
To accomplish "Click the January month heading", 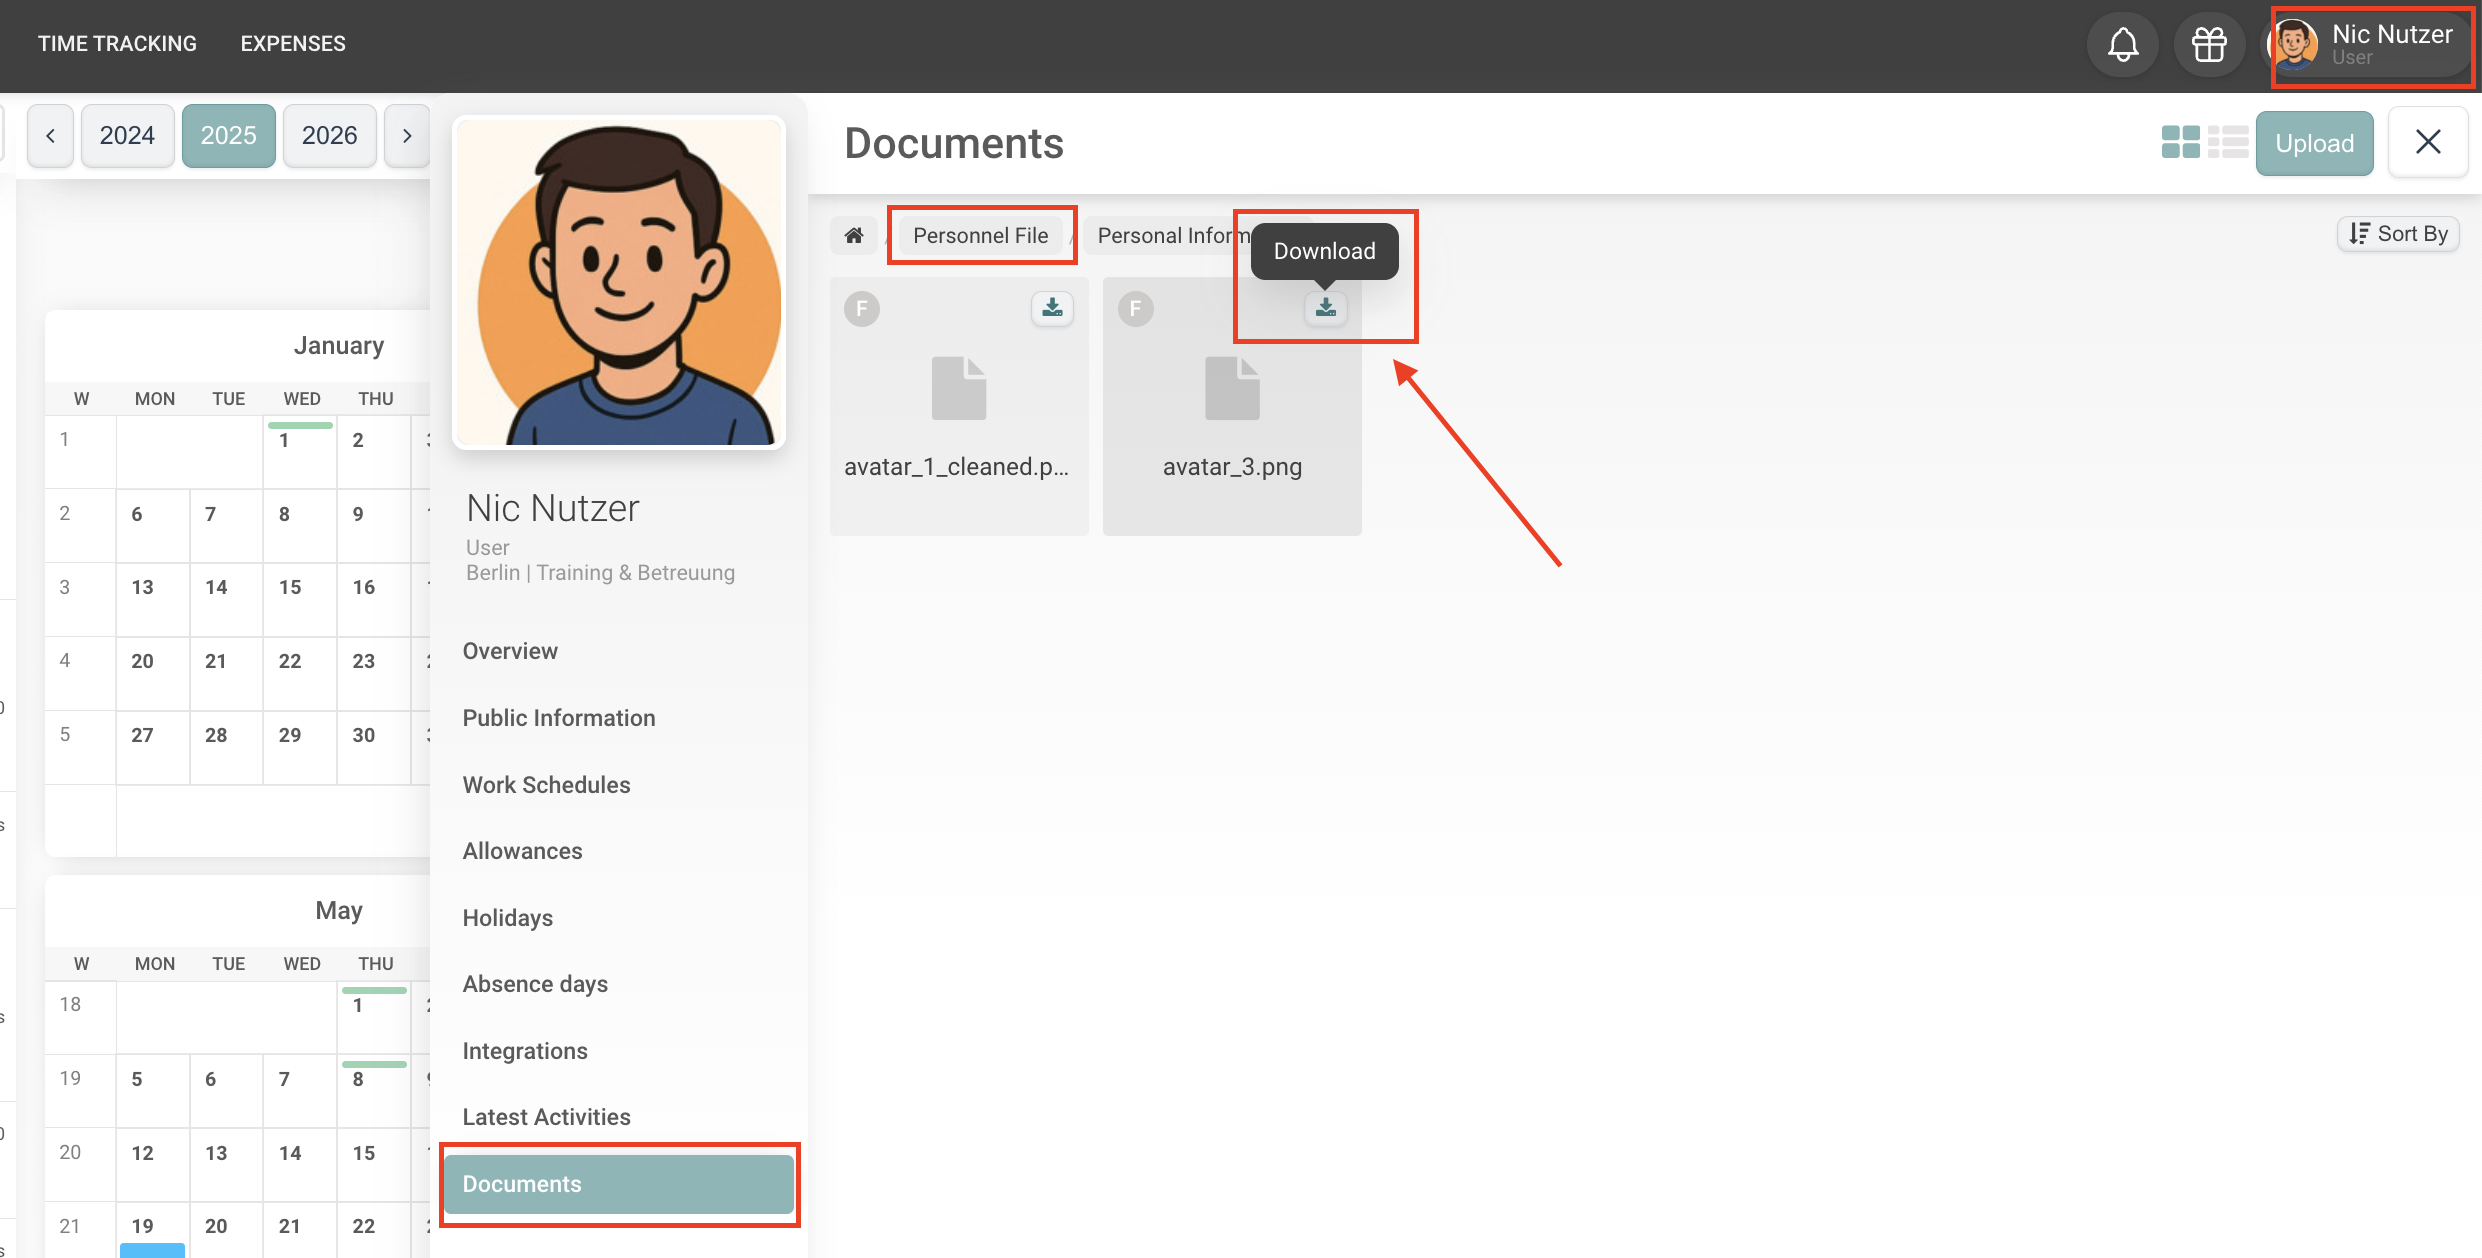I will [339, 346].
